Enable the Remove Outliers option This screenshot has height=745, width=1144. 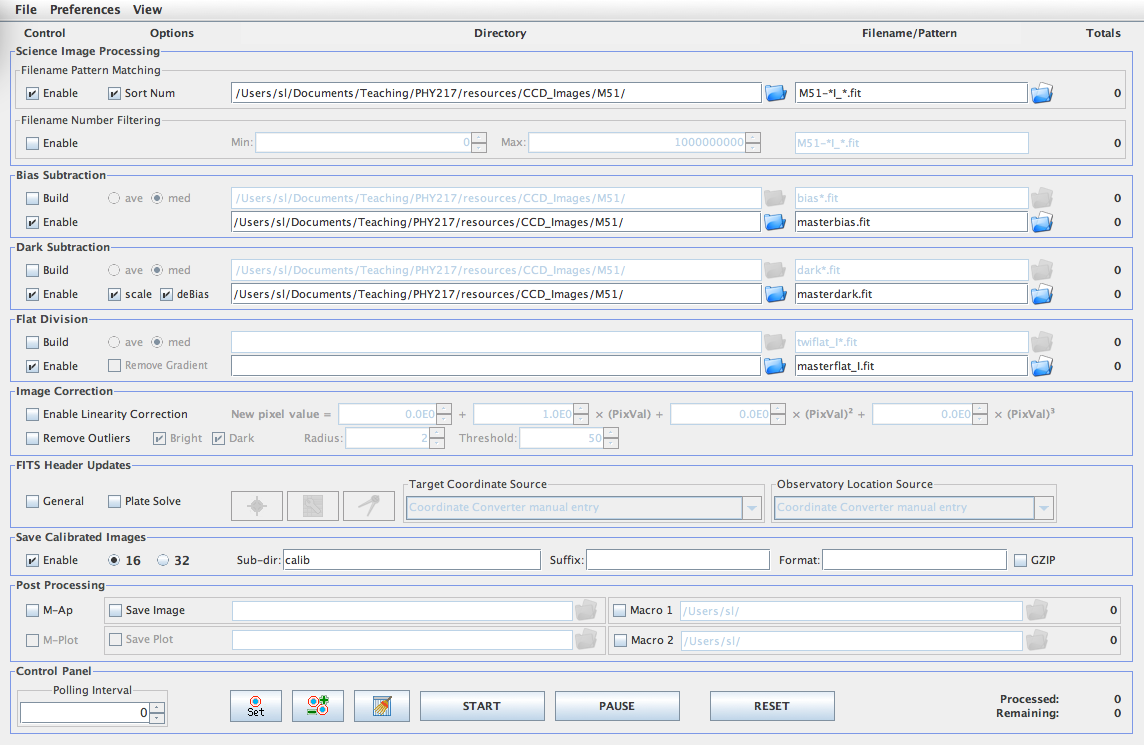(x=32, y=439)
